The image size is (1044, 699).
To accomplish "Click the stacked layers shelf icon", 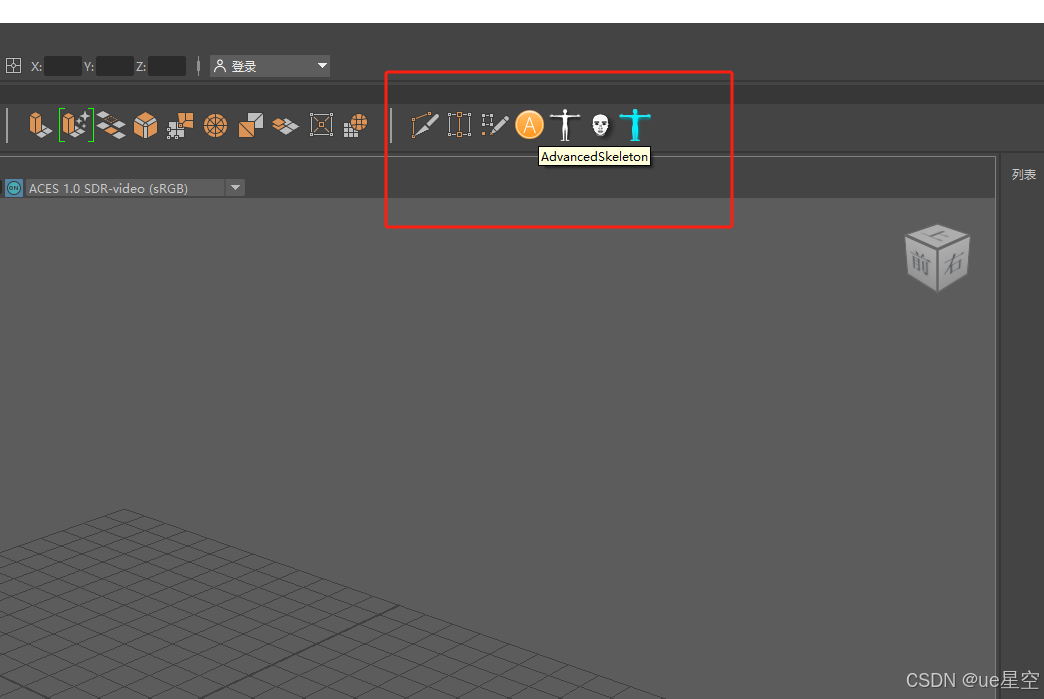I will coord(111,125).
